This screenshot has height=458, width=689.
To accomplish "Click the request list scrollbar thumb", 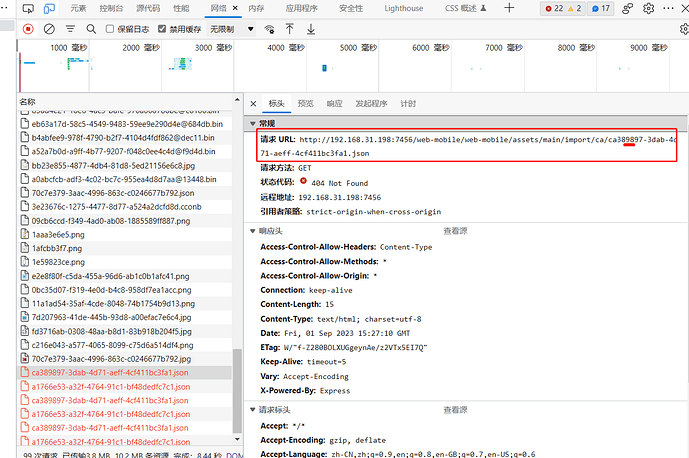I will pos(237,391).
